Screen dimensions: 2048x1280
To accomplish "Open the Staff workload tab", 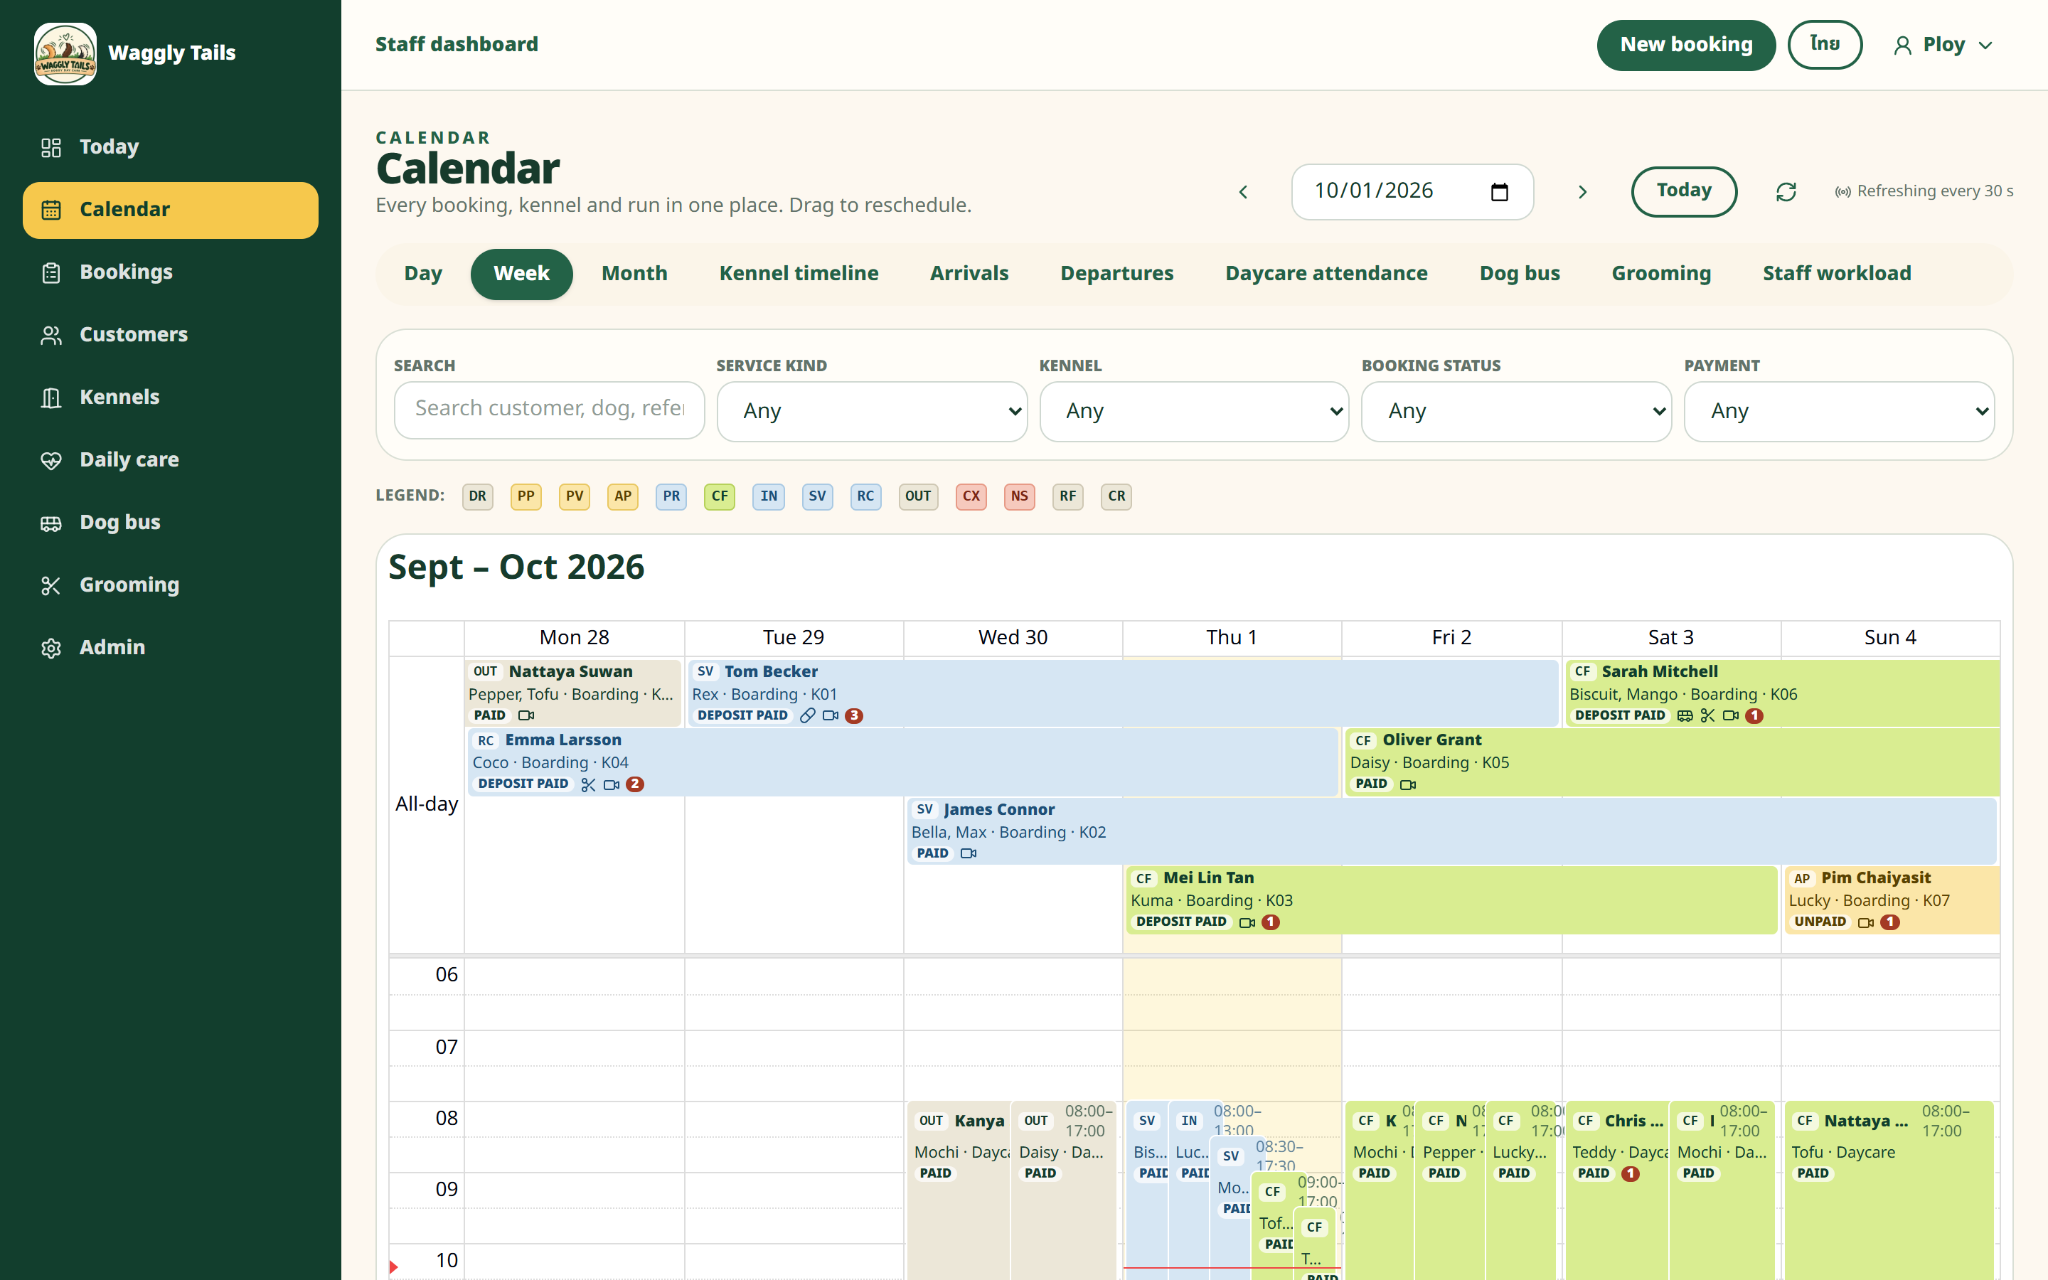I will click(x=1836, y=274).
